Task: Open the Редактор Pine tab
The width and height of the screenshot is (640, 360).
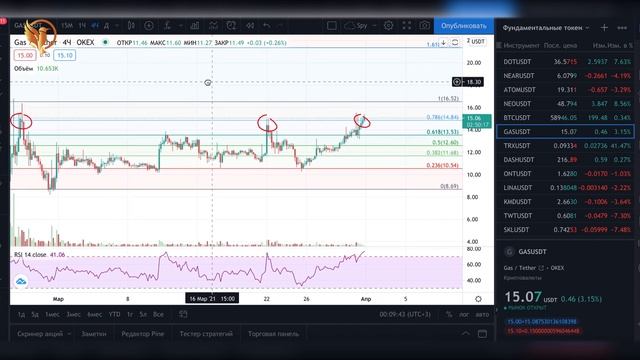Action: 142,334
